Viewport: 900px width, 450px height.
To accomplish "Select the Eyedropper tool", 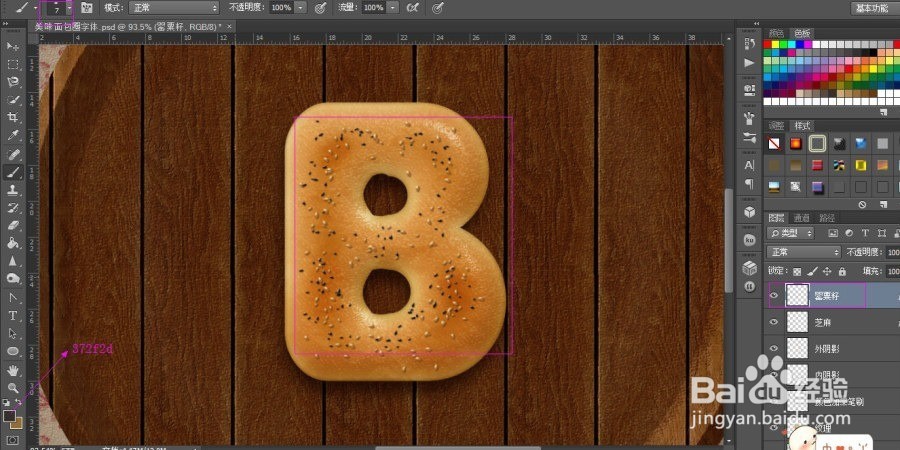I will point(13,135).
